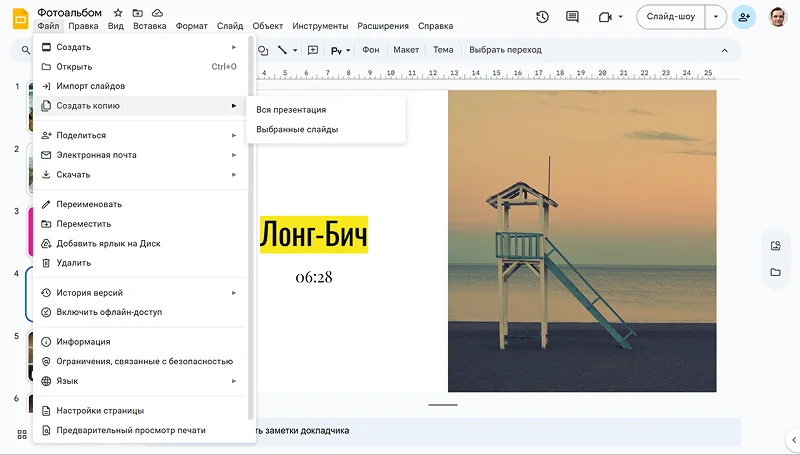This screenshot has width=800, height=455.
Task: Open version history clock icon
Action: pyautogui.click(x=542, y=17)
